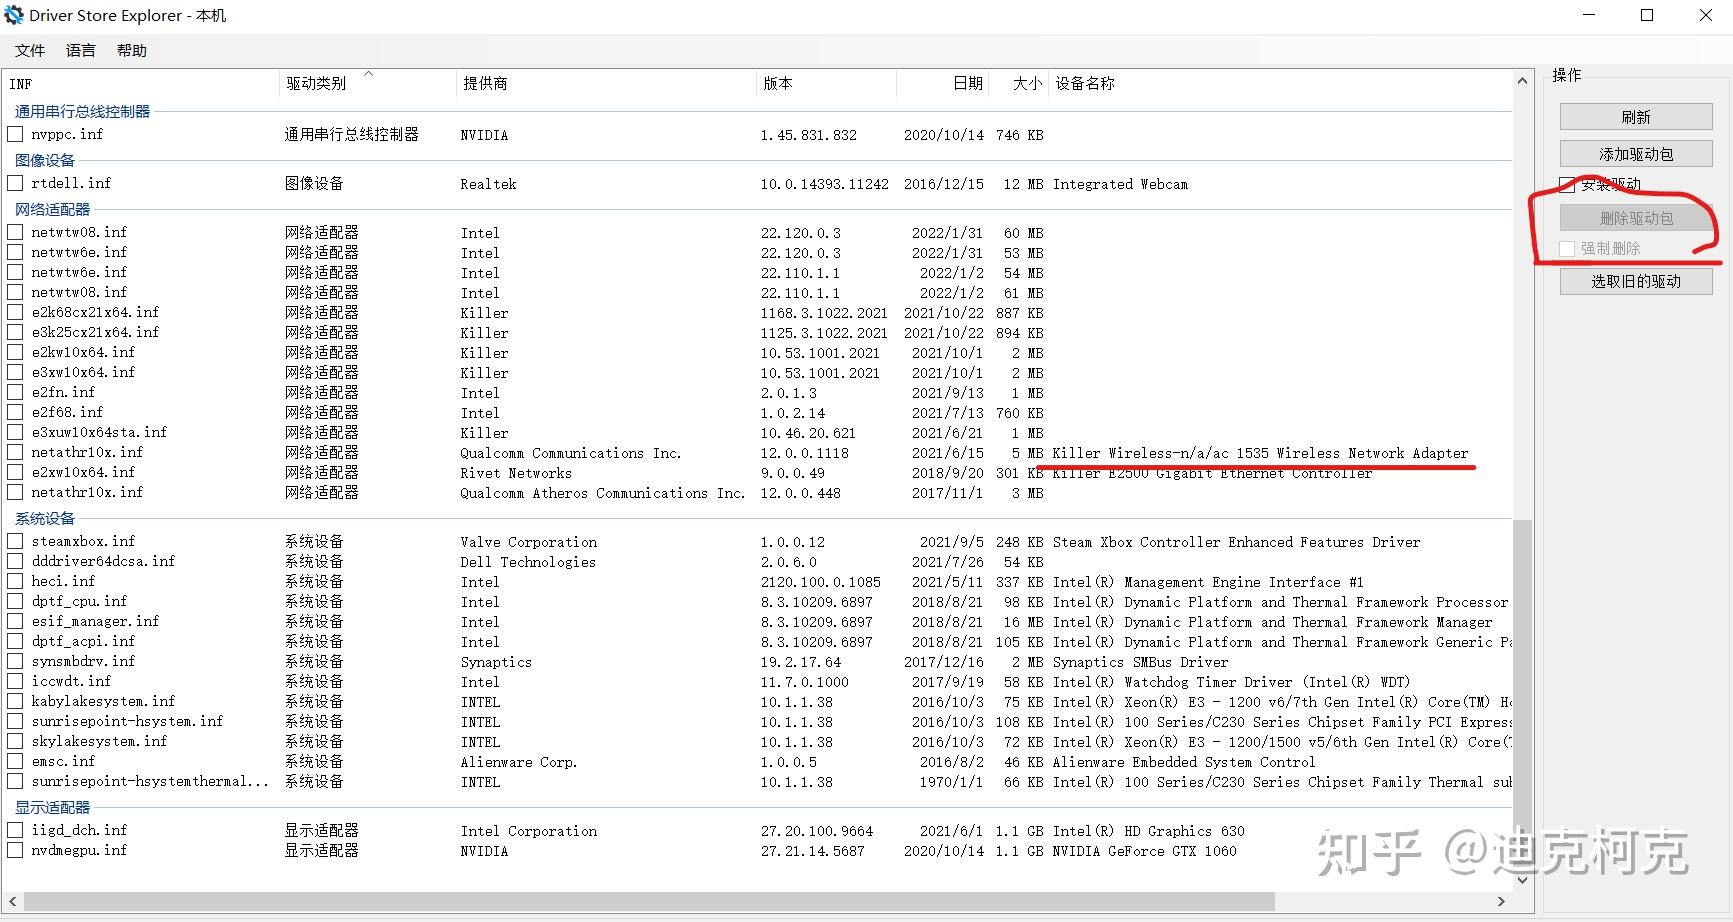Collapse the 系统设备 group header
Viewport: 1733px width, 922px height.
coord(45,518)
